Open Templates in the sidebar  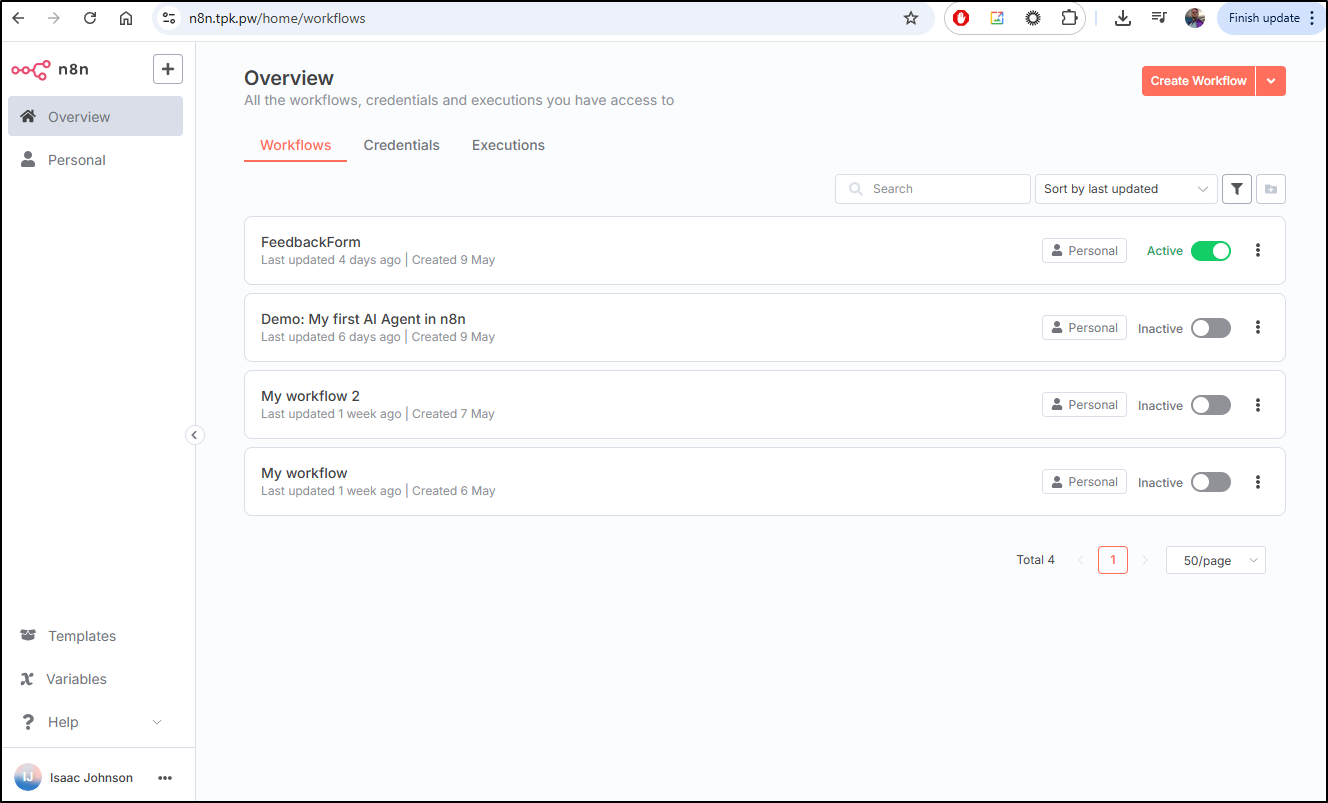(x=82, y=636)
